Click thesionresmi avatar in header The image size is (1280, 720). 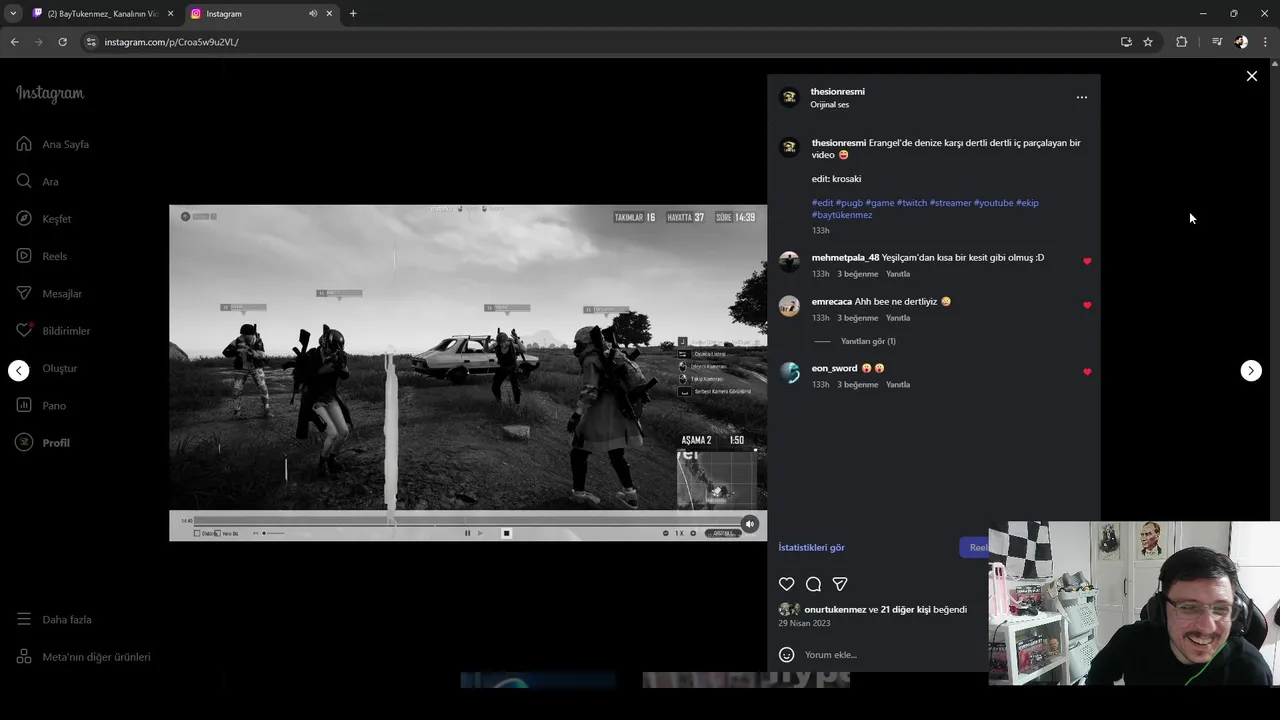[x=789, y=97]
